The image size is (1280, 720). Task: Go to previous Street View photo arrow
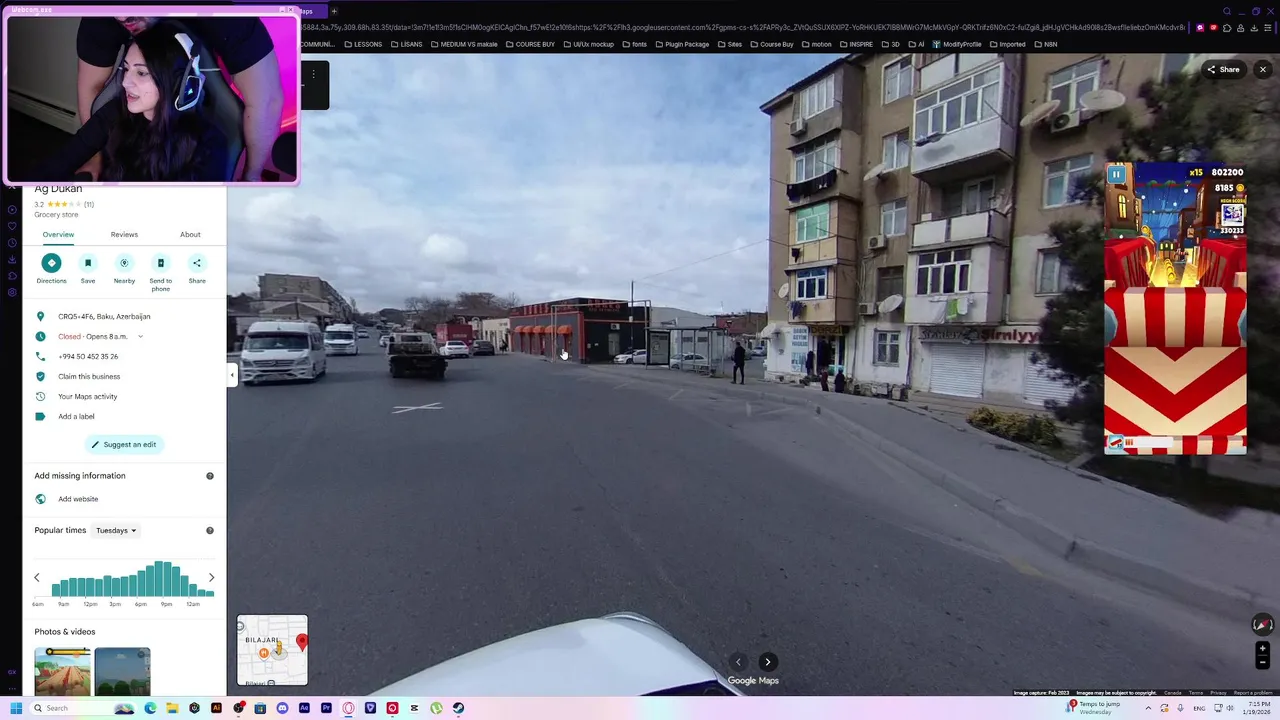click(x=738, y=662)
